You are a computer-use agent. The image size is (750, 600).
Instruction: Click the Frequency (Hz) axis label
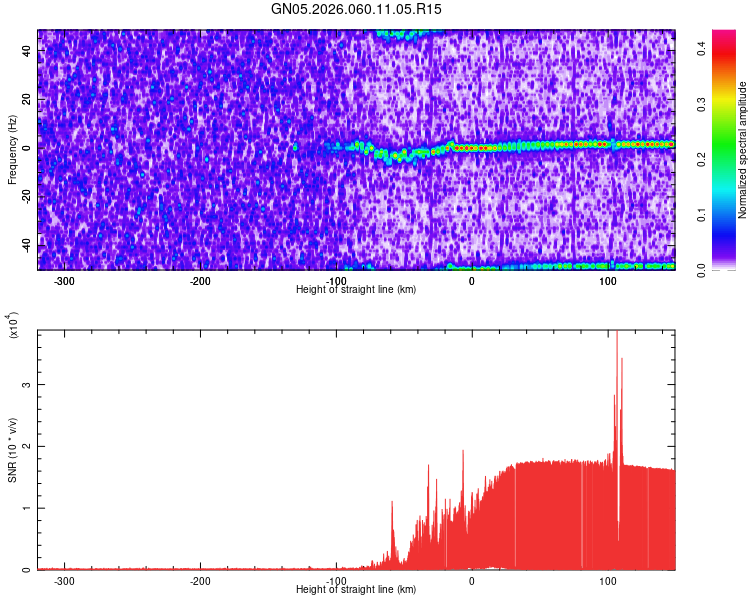coord(12,150)
